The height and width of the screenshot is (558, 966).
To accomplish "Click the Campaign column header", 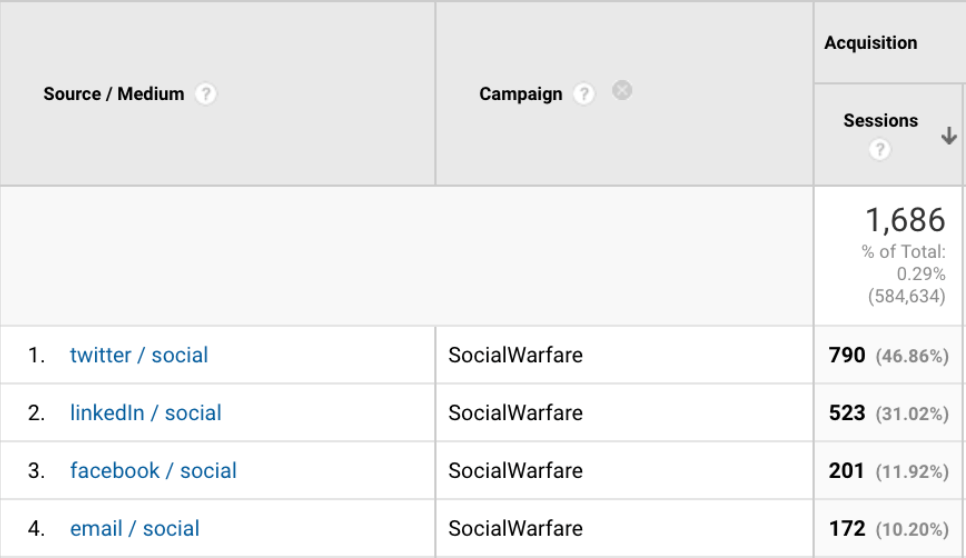I will point(520,94).
